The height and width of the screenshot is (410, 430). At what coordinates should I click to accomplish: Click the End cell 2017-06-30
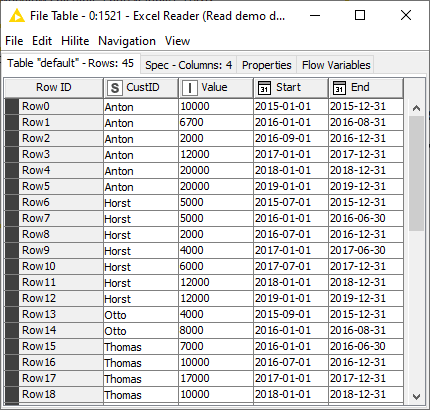point(366,251)
